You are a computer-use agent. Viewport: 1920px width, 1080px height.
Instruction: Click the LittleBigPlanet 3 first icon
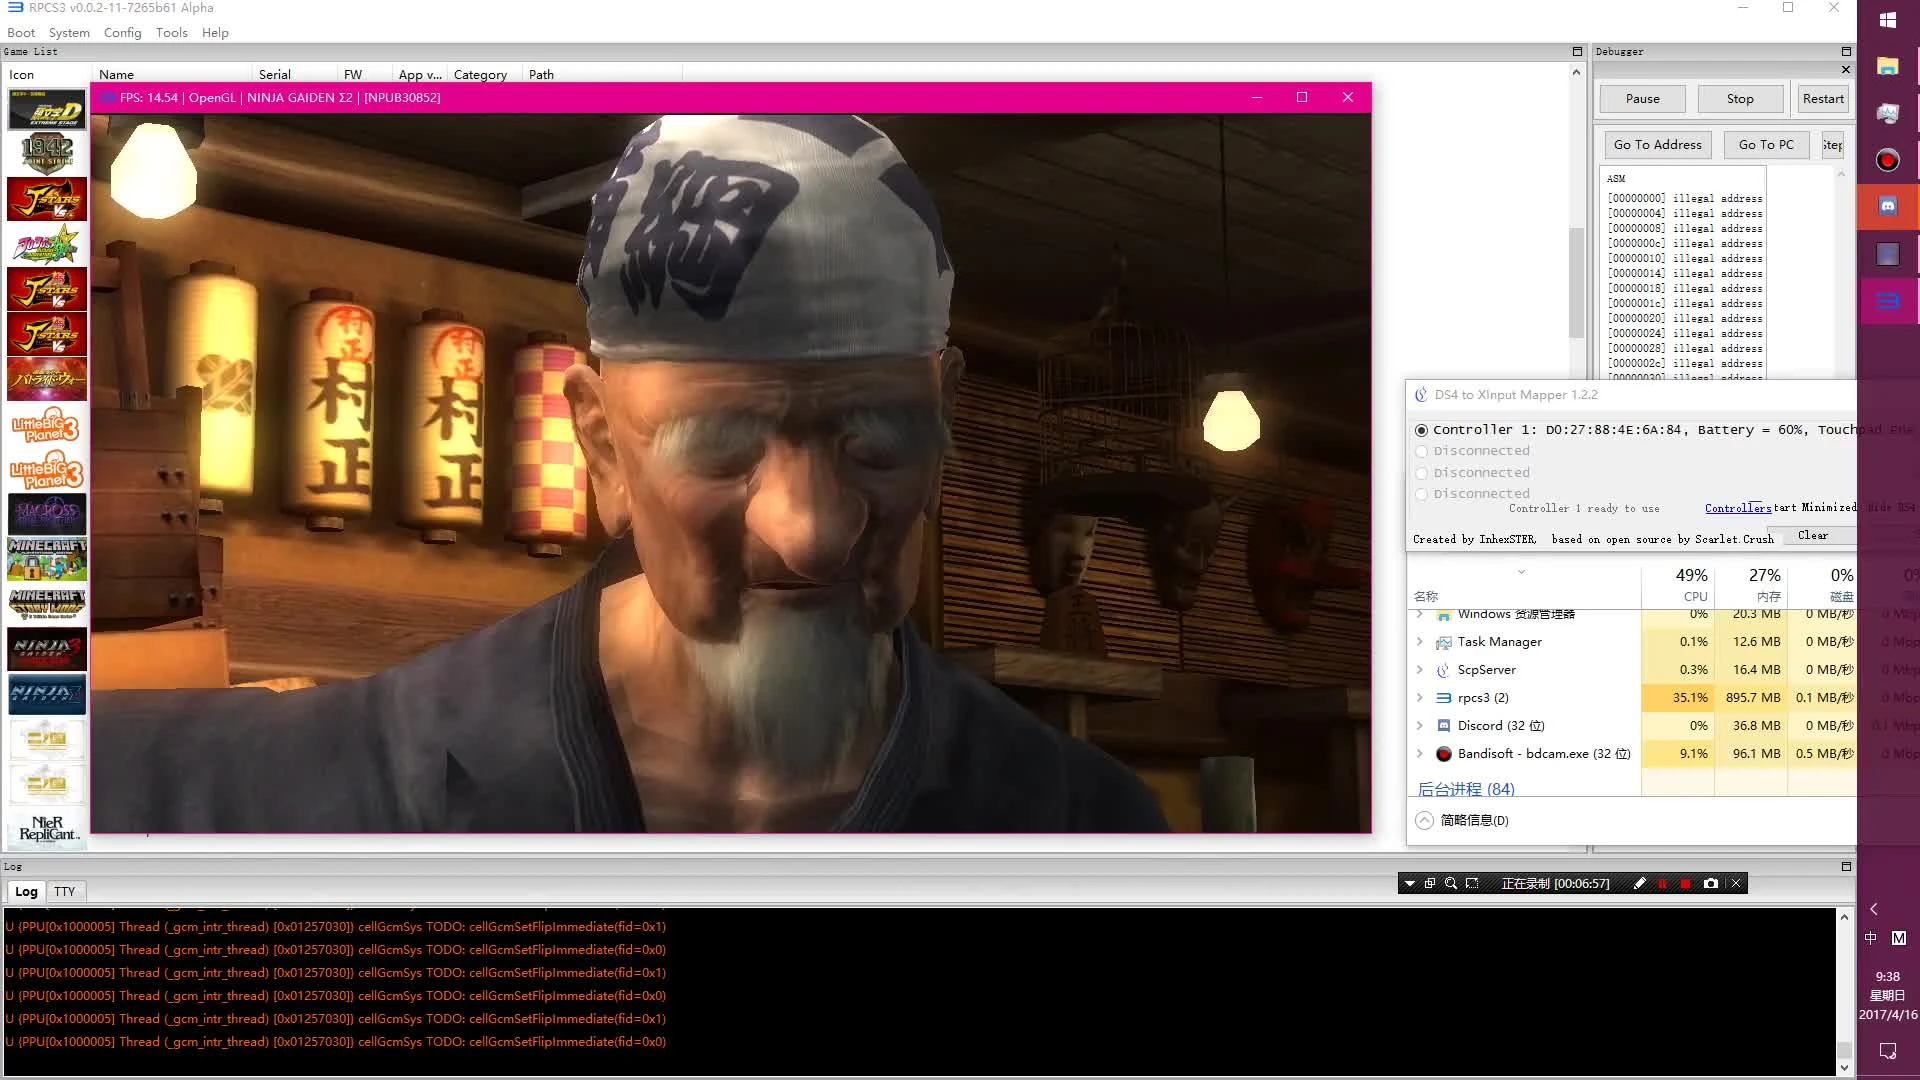pos(47,425)
